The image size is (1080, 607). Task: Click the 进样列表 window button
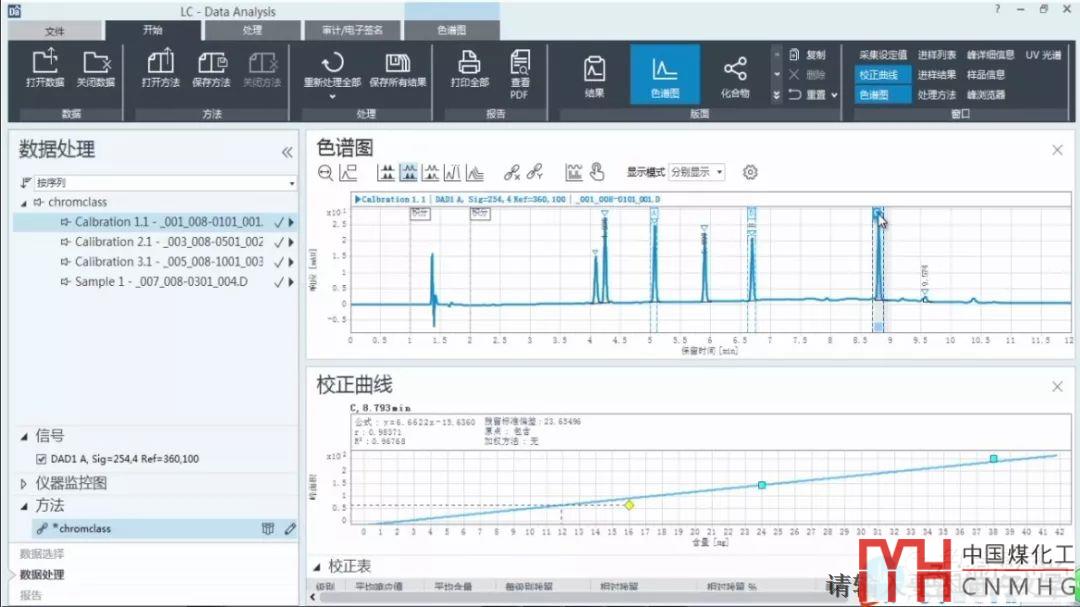tap(937, 55)
